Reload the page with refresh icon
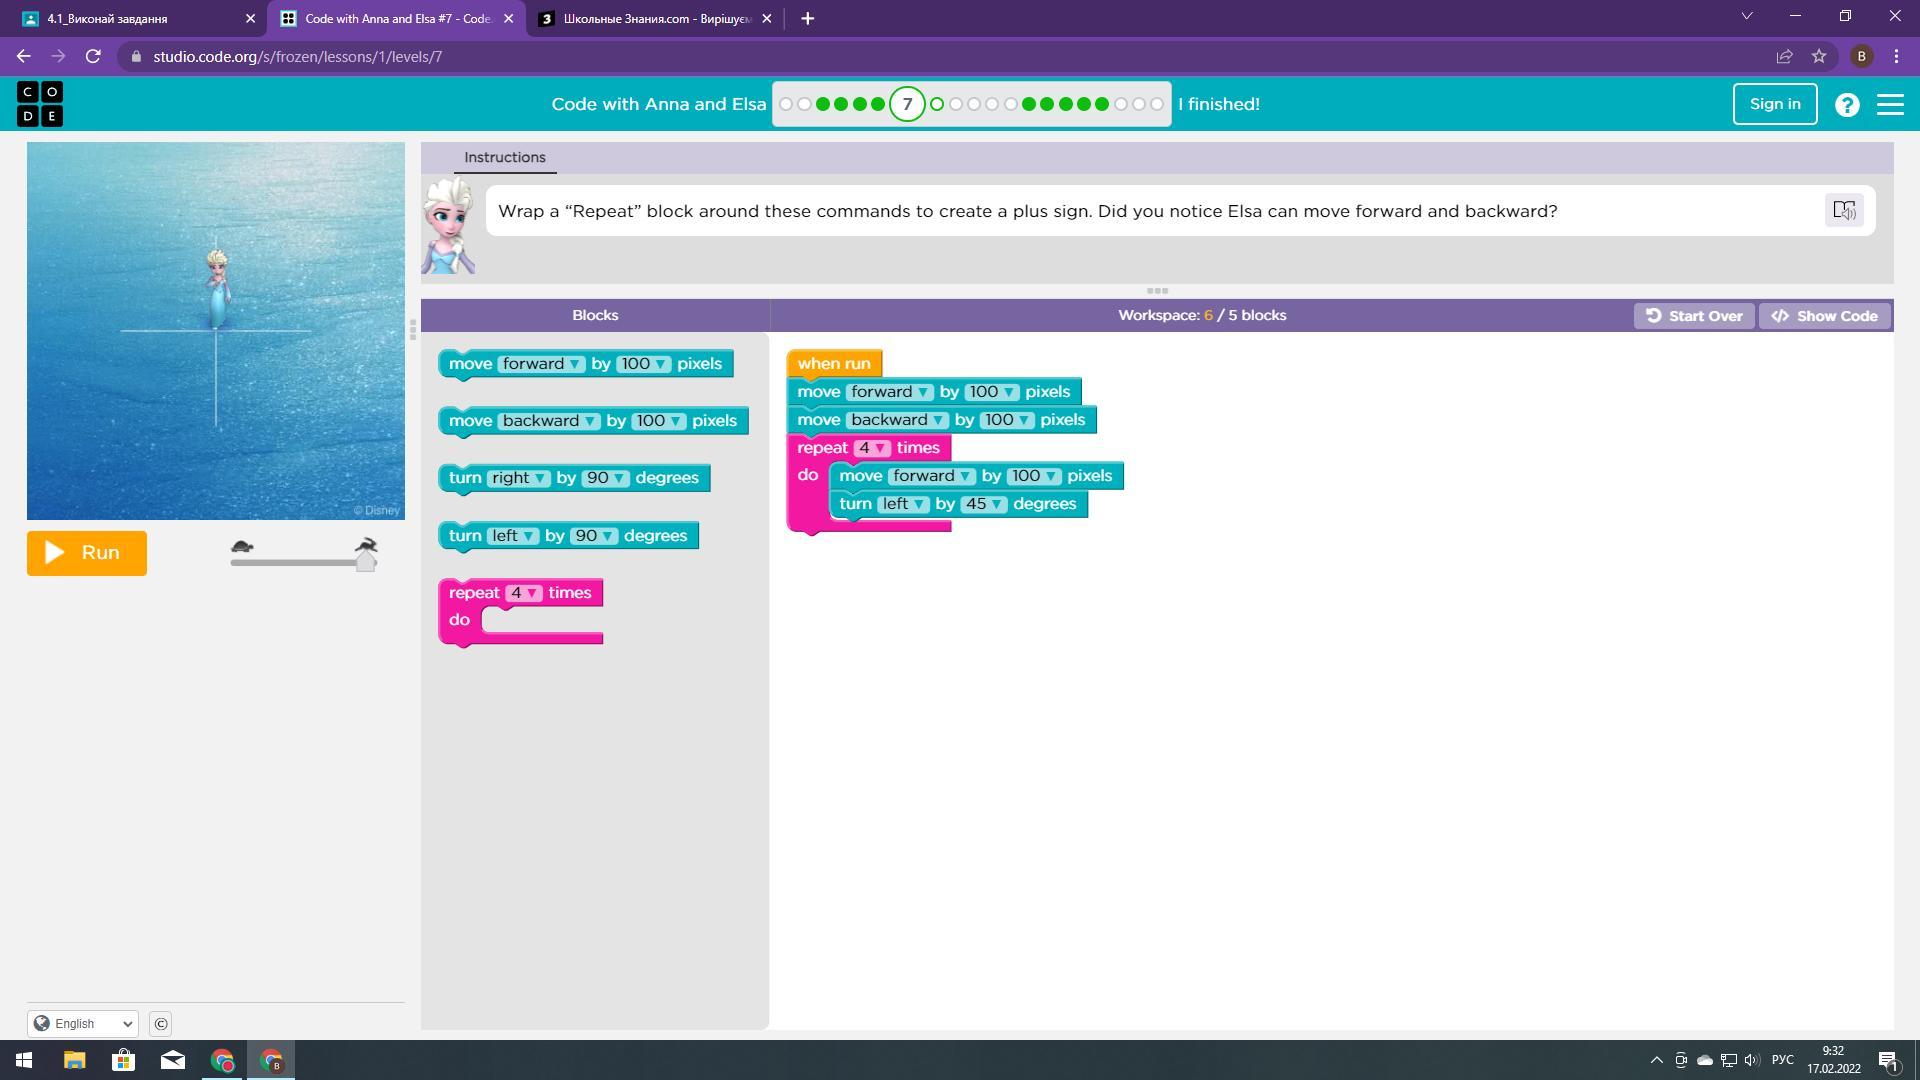1920x1080 pixels. 93,57
